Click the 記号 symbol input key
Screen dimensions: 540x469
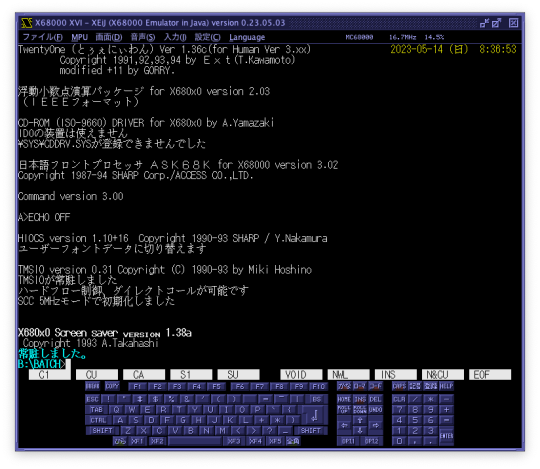415,386
